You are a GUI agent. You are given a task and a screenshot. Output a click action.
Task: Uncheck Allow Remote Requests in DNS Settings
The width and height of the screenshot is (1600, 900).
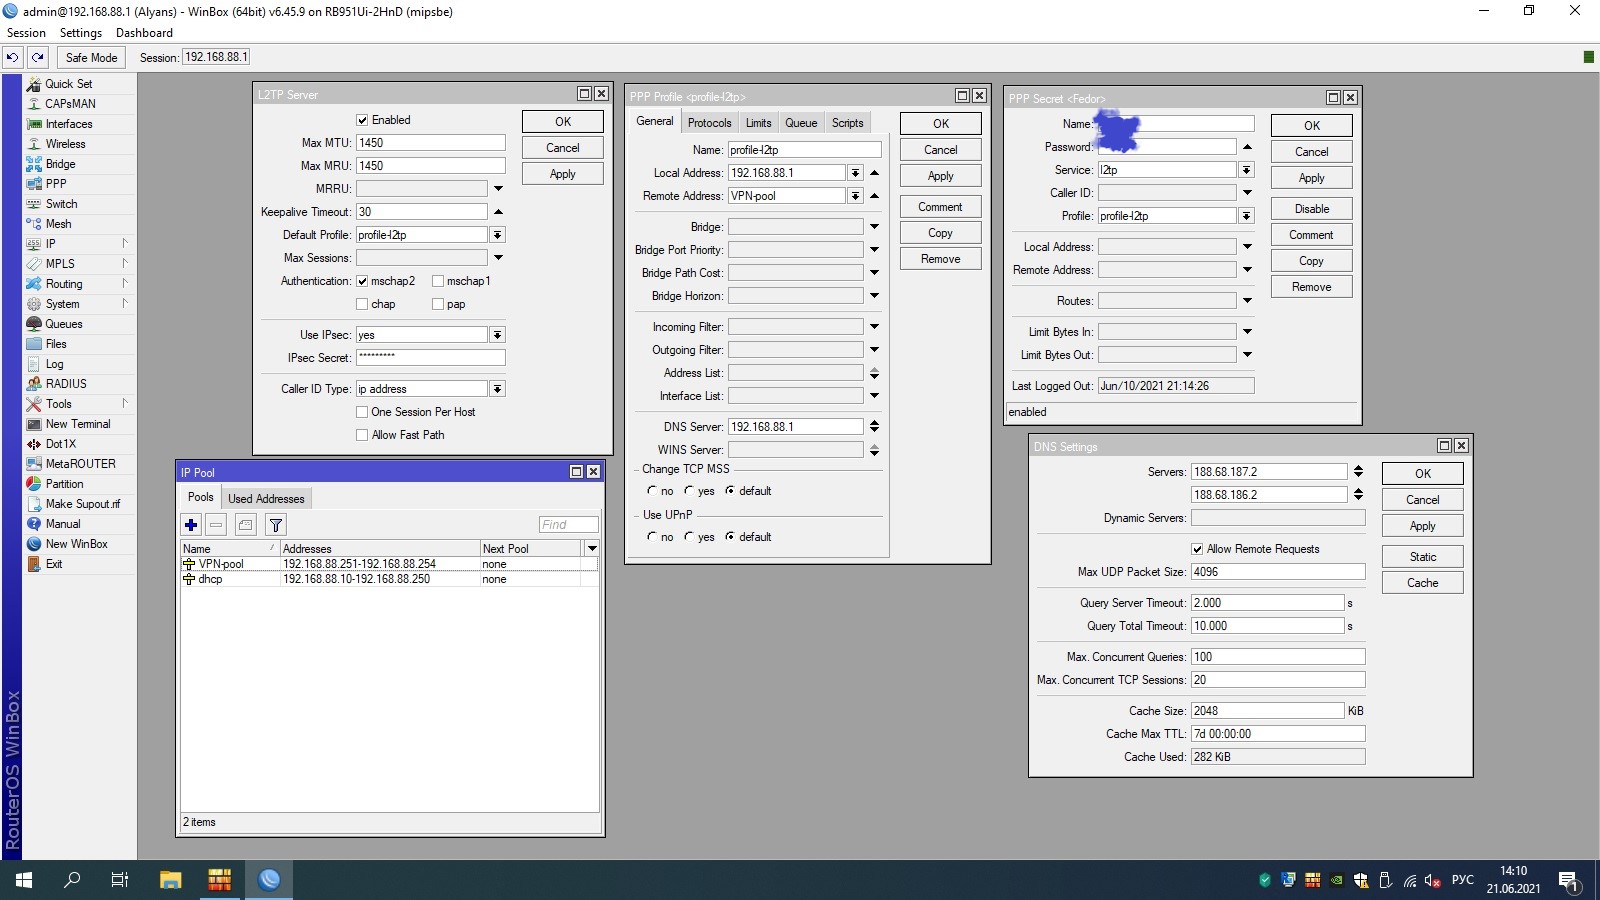[x=1197, y=549]
